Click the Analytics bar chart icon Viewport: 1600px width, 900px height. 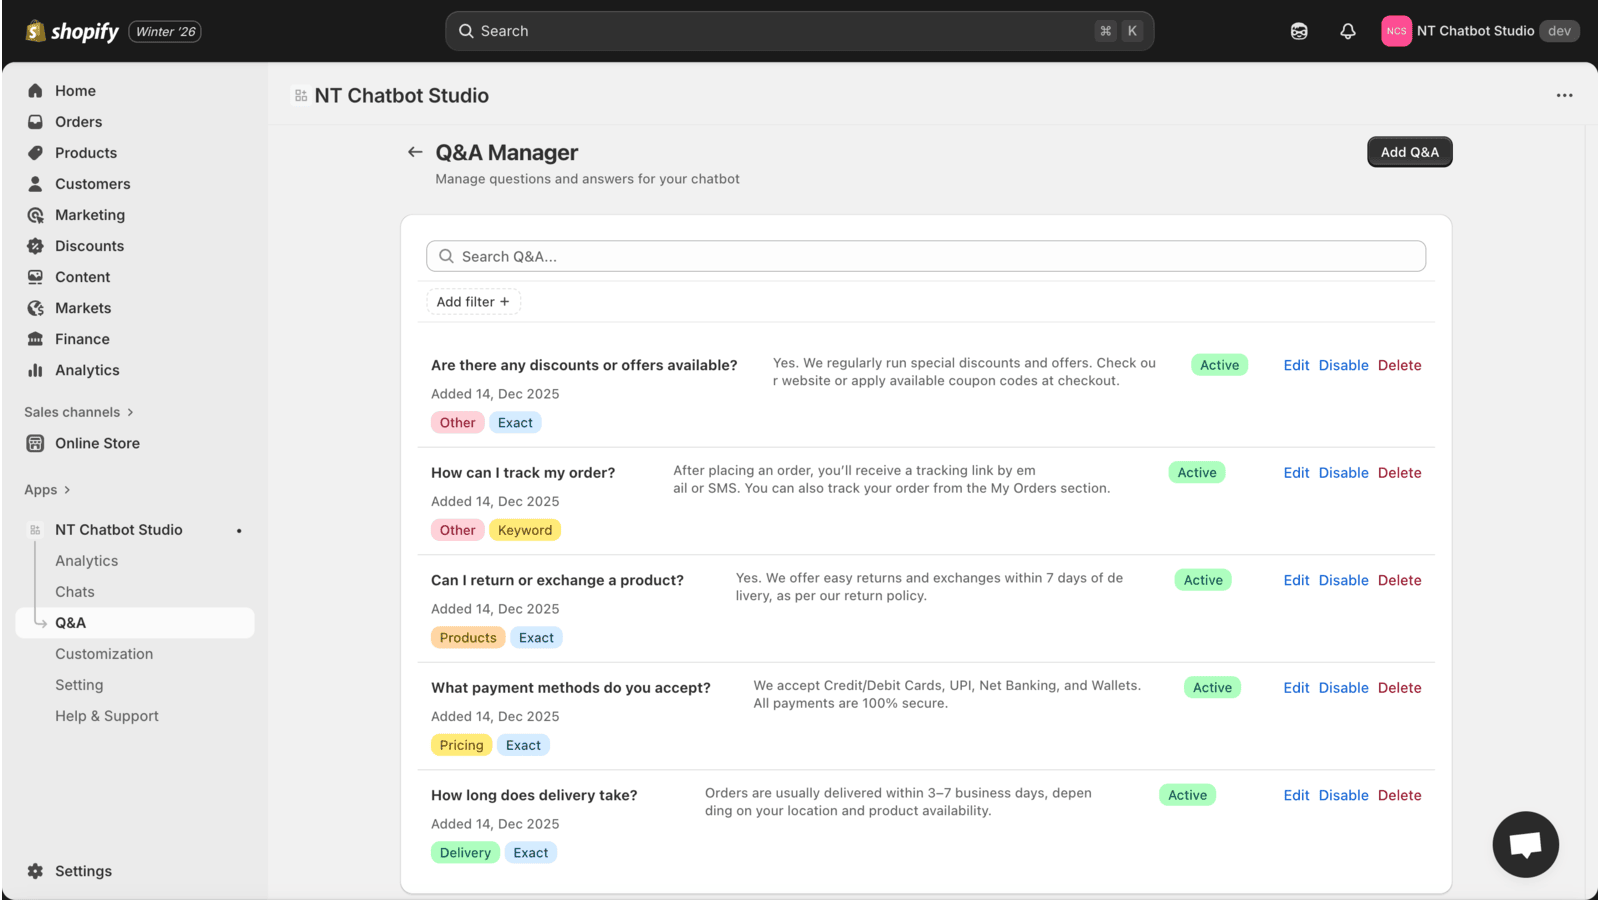pyautogui.click(x=36, y=370)
